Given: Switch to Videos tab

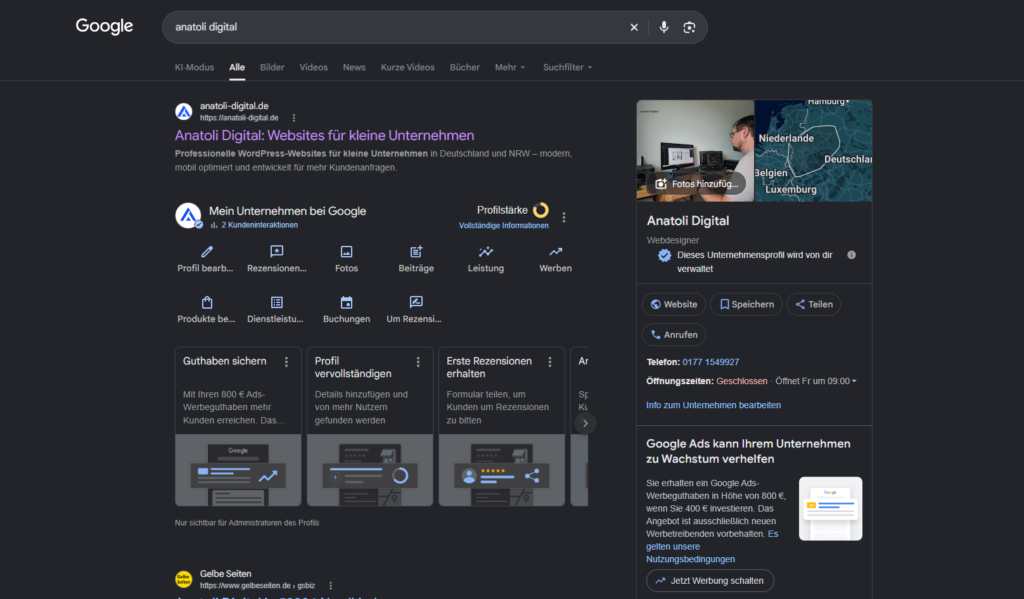Looking at the screenshot, I should [x=313, y=67].
